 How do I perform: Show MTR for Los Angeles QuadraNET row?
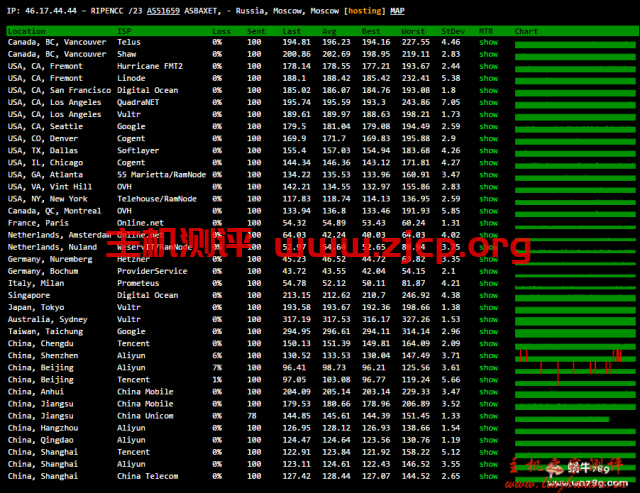489,102
